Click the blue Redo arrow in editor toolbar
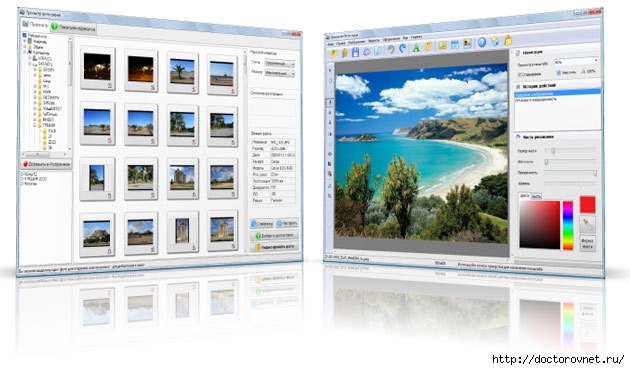The image size is (630, 370). click(403, 49)
